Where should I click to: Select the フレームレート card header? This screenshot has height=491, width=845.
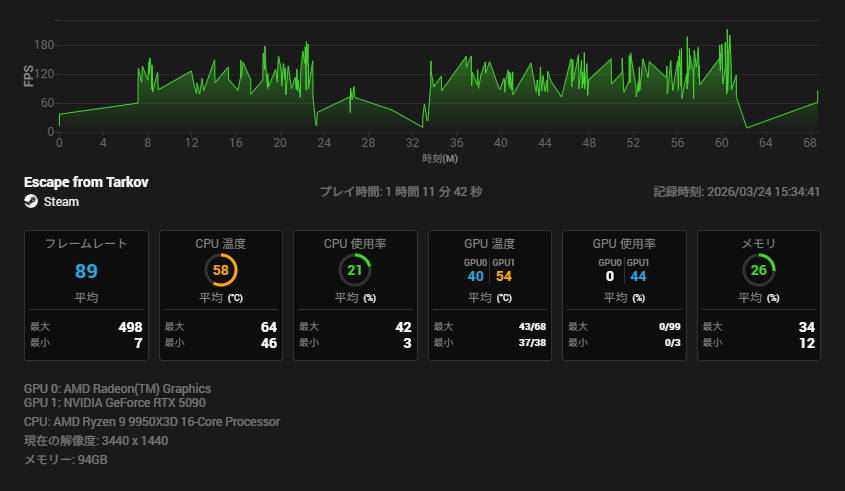(86, 244)
